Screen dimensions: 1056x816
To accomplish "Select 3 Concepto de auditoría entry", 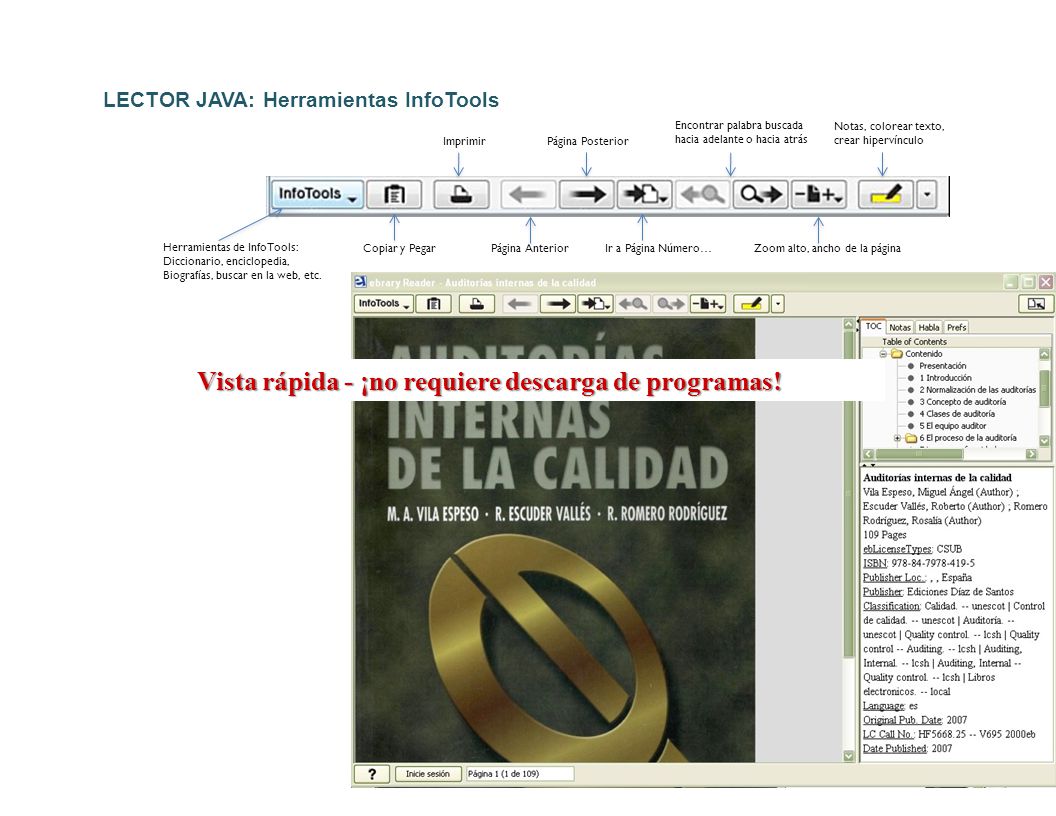I will 962,402.
